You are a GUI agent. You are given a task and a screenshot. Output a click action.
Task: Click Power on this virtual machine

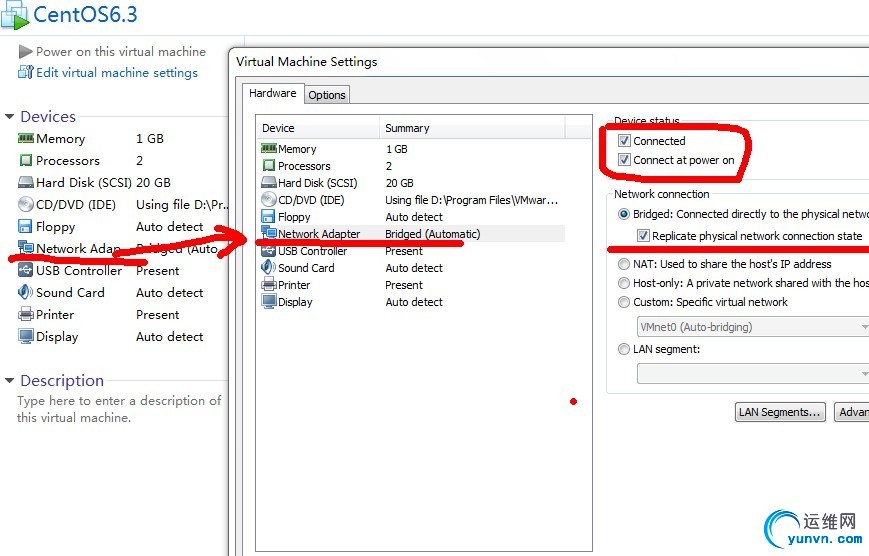point(121,52)
